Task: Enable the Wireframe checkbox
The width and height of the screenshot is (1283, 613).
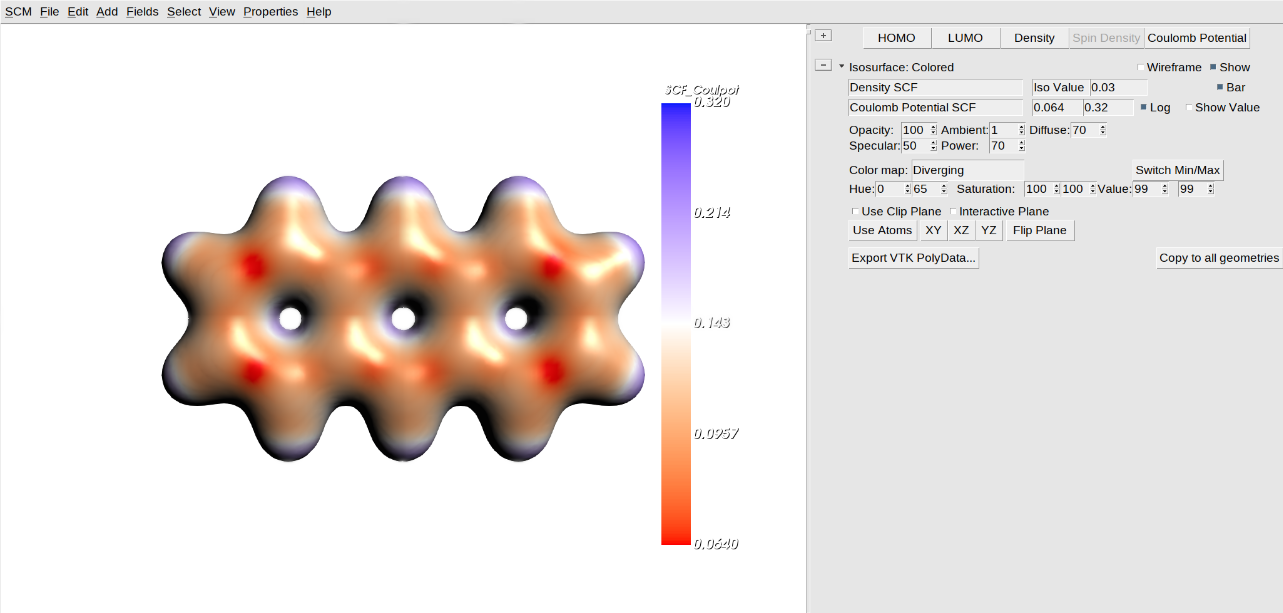Action: point(1141,67)
